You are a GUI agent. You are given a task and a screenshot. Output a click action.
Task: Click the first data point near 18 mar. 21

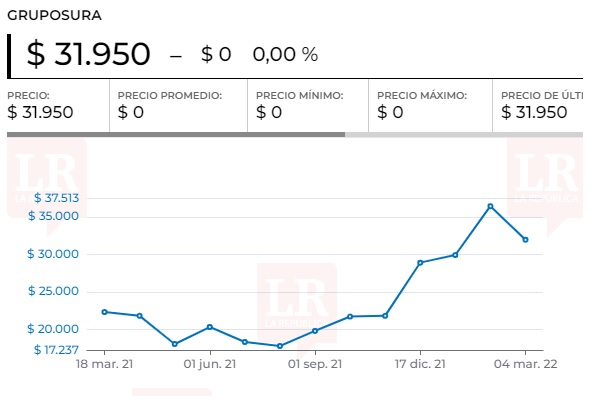tap(104, 312)
